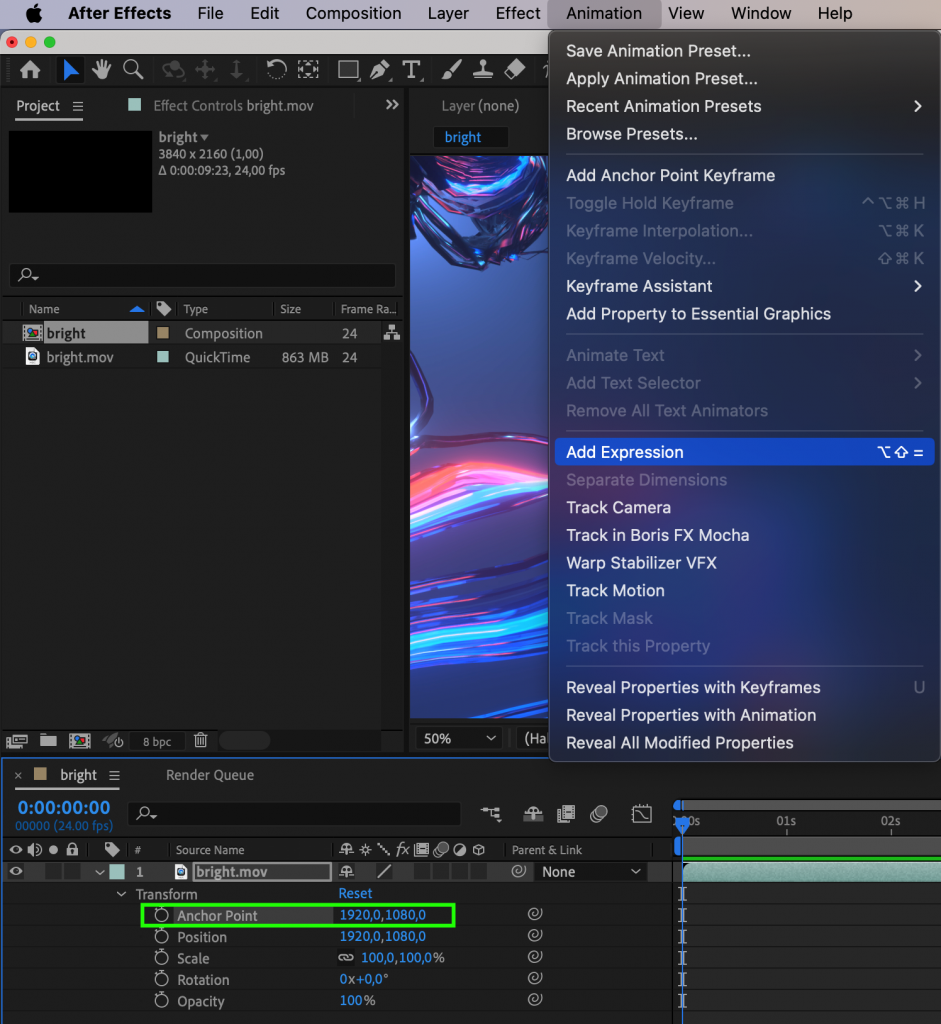Screen dimensions: 941x1024
Task: Activate the Zoom tool
Action: coord(133,70)
